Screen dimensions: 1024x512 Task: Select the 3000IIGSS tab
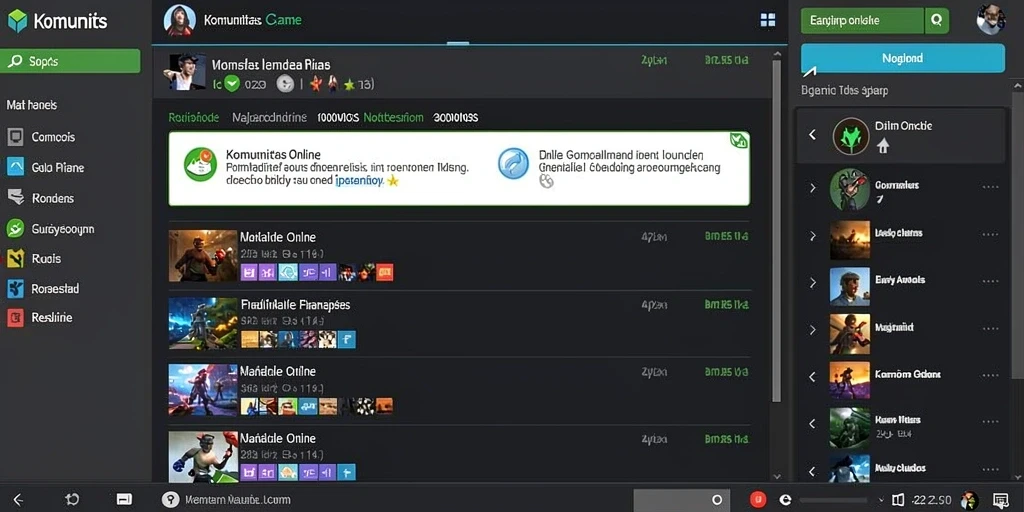455,118
